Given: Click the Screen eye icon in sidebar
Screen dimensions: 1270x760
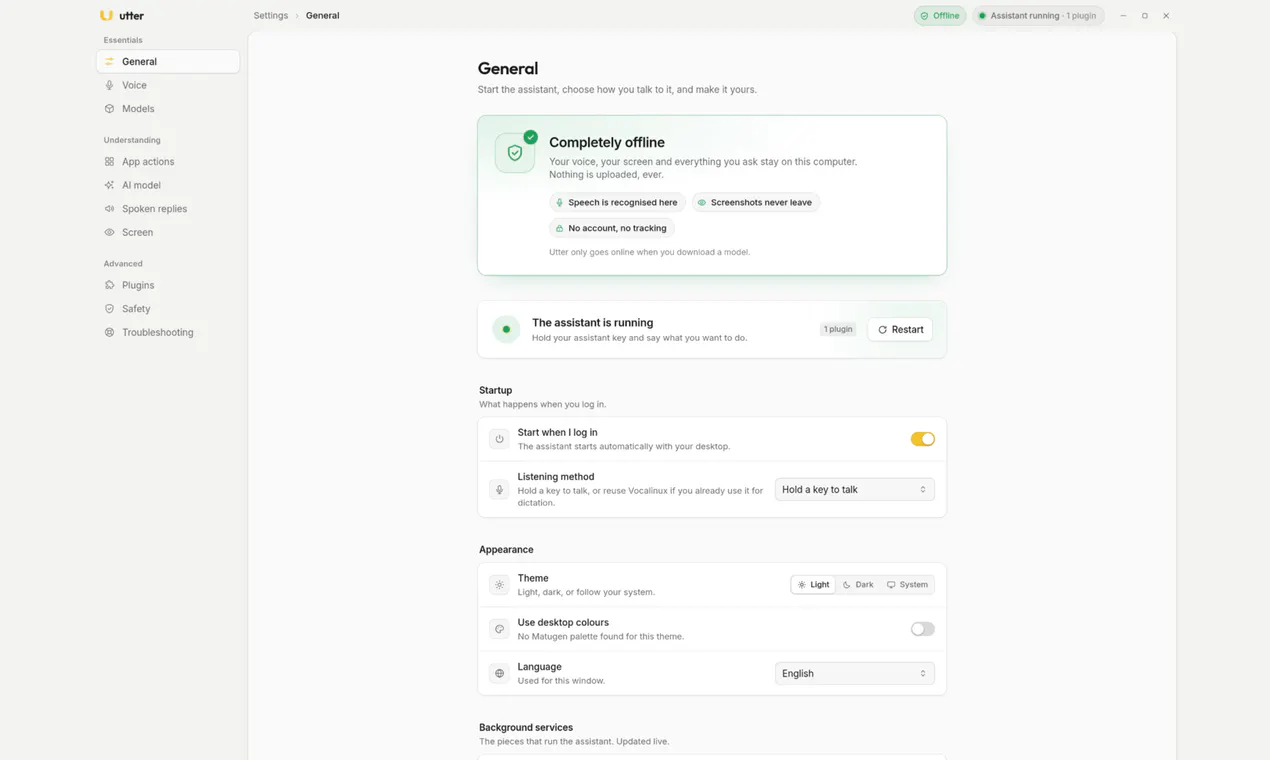Looking at the screenshot, I should tap(109, 232).
